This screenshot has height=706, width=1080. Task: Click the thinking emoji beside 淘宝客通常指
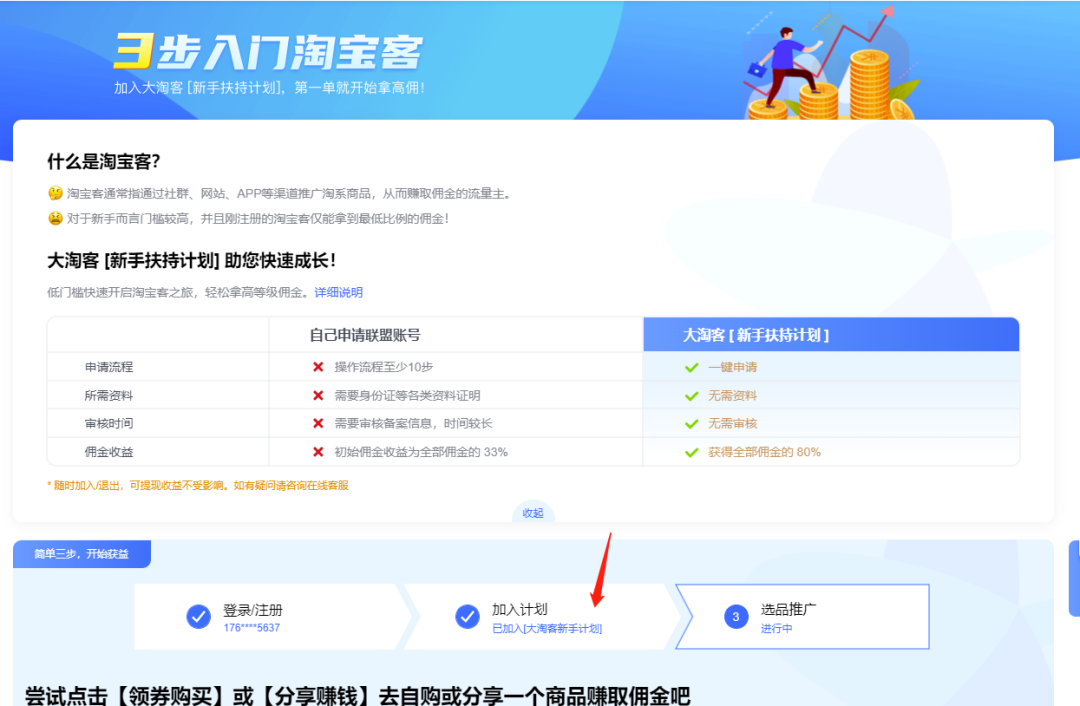[x=55, y=194]
